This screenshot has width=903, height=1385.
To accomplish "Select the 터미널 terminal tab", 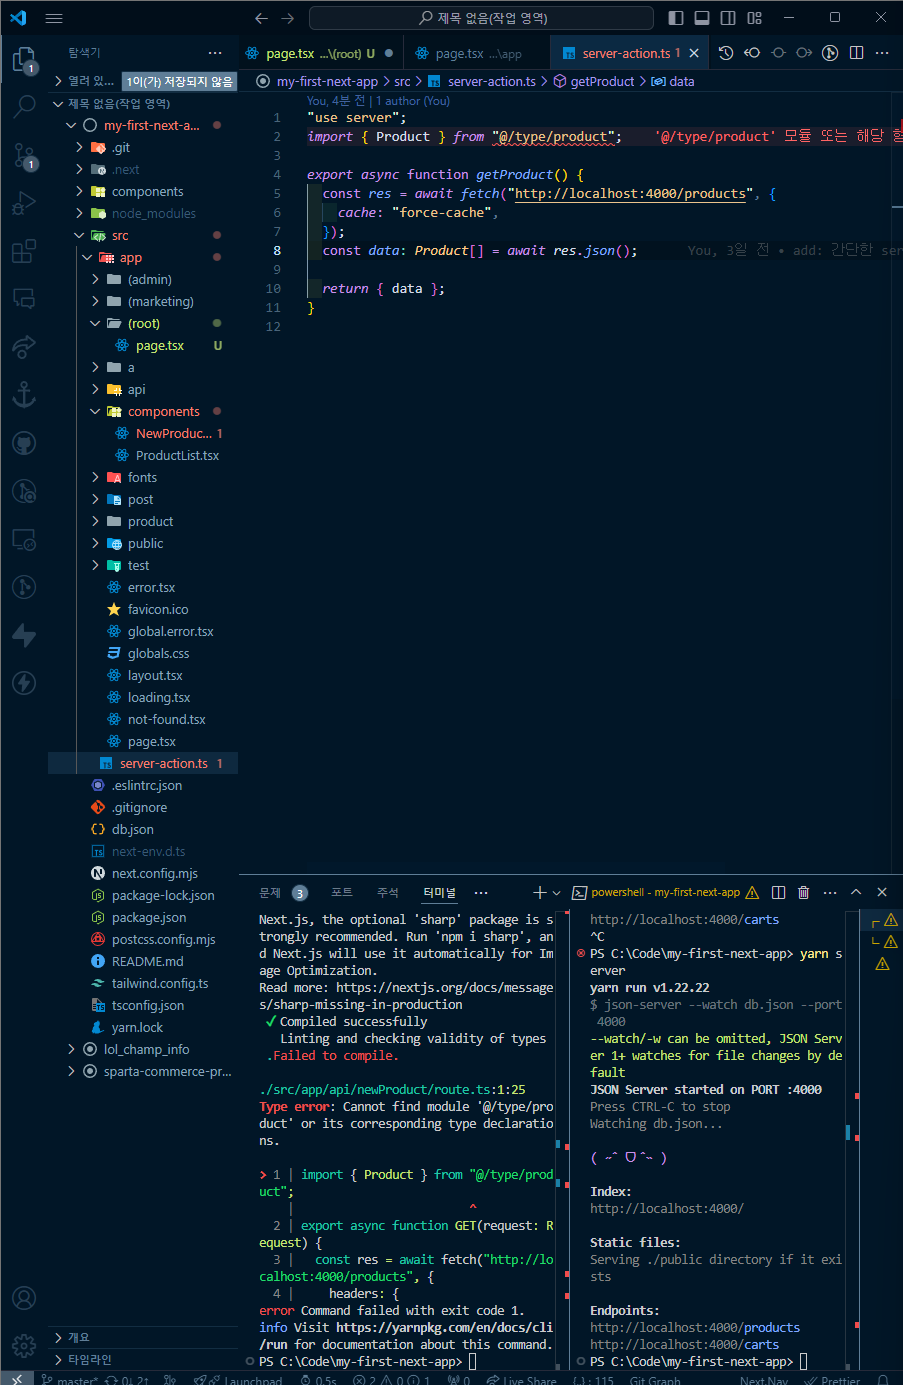I will [439, 892].
